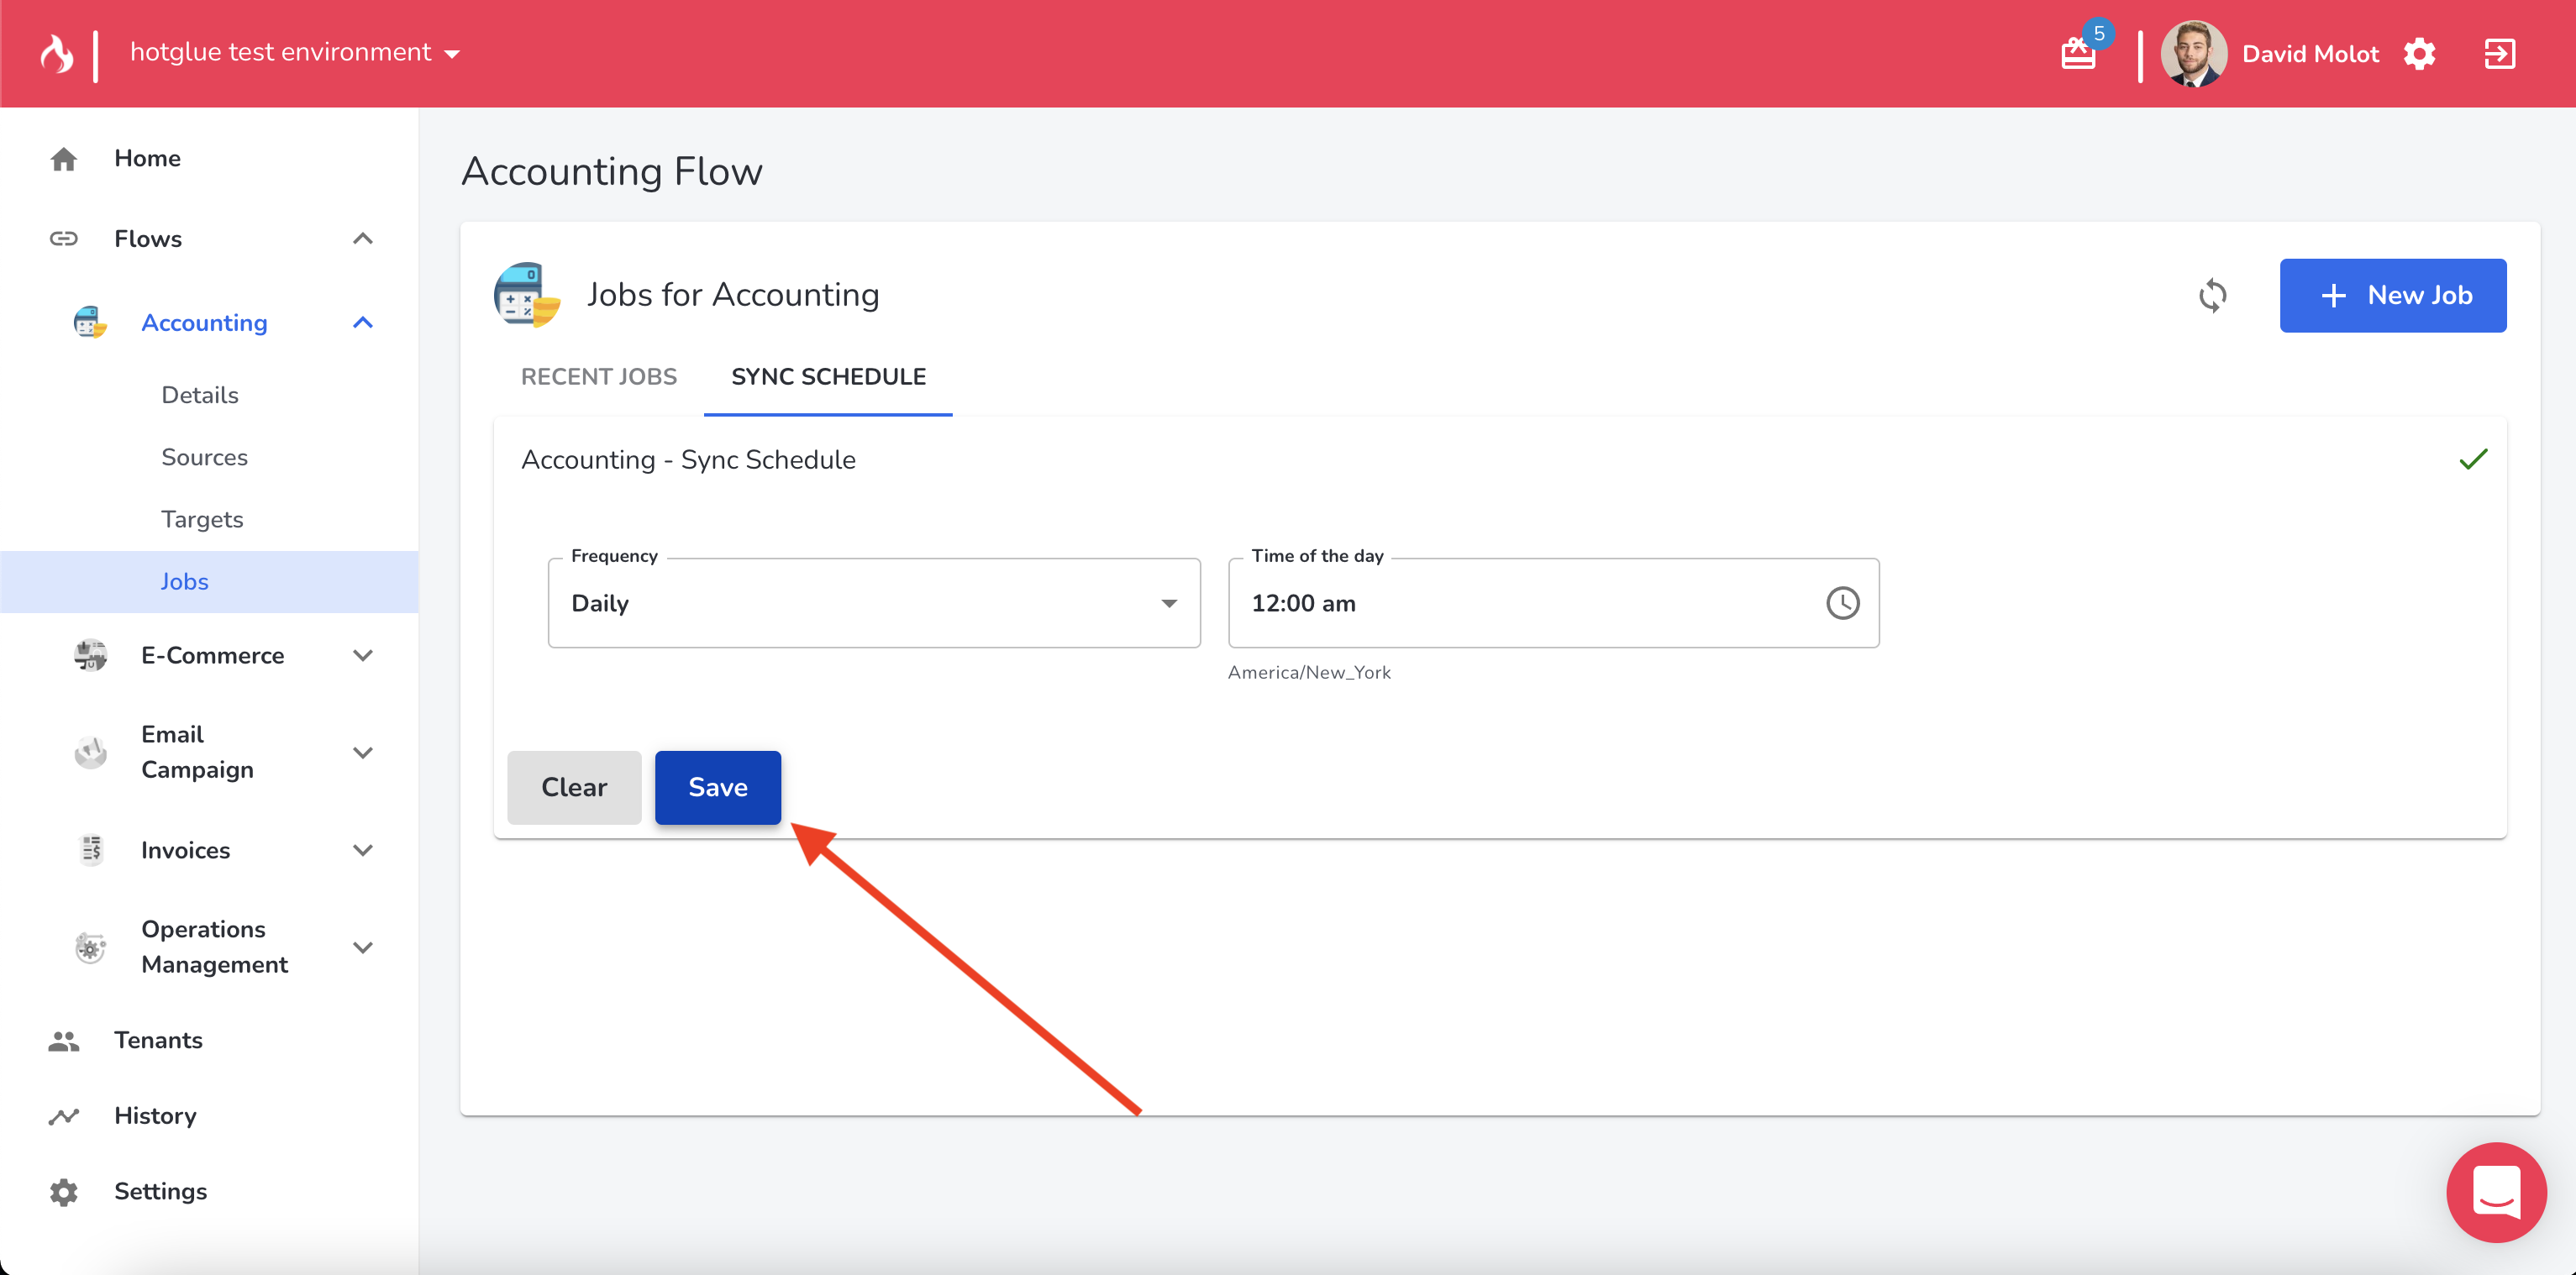Click the logout icon in header
This screenshot has height=1275, width=2576.
coord(2499,54)
